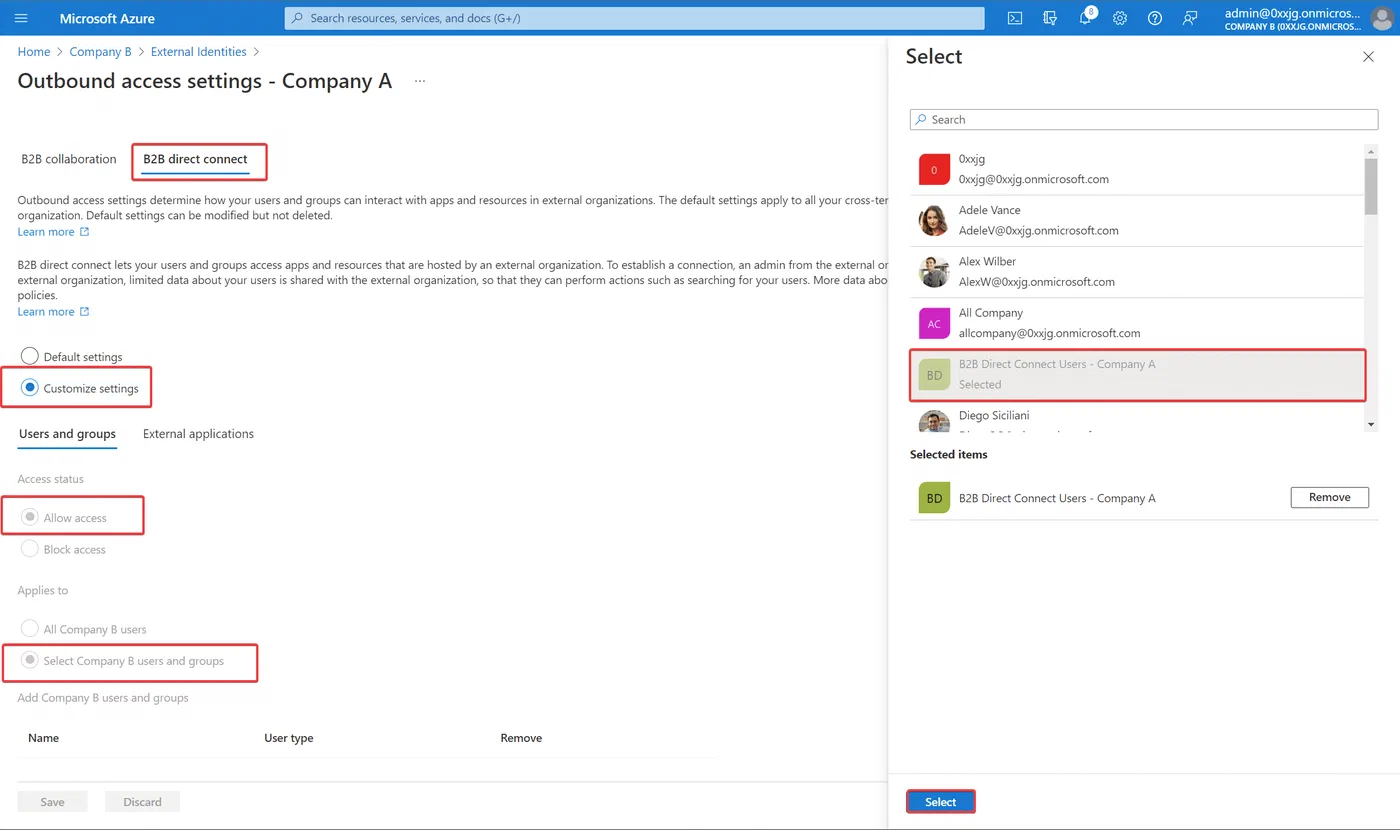1400x830 pixels.
Task: Open the External applications sub-tab
Action: pyautogui.click(x=198, y=434)
